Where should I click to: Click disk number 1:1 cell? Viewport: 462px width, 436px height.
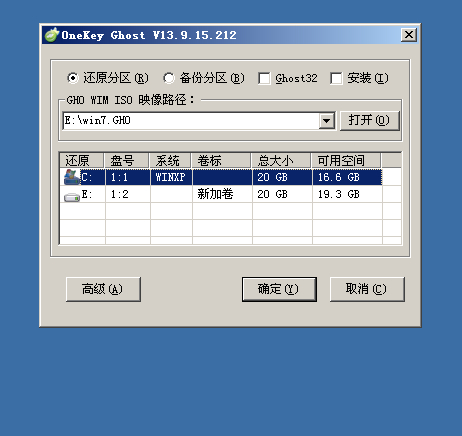[128, 177]
